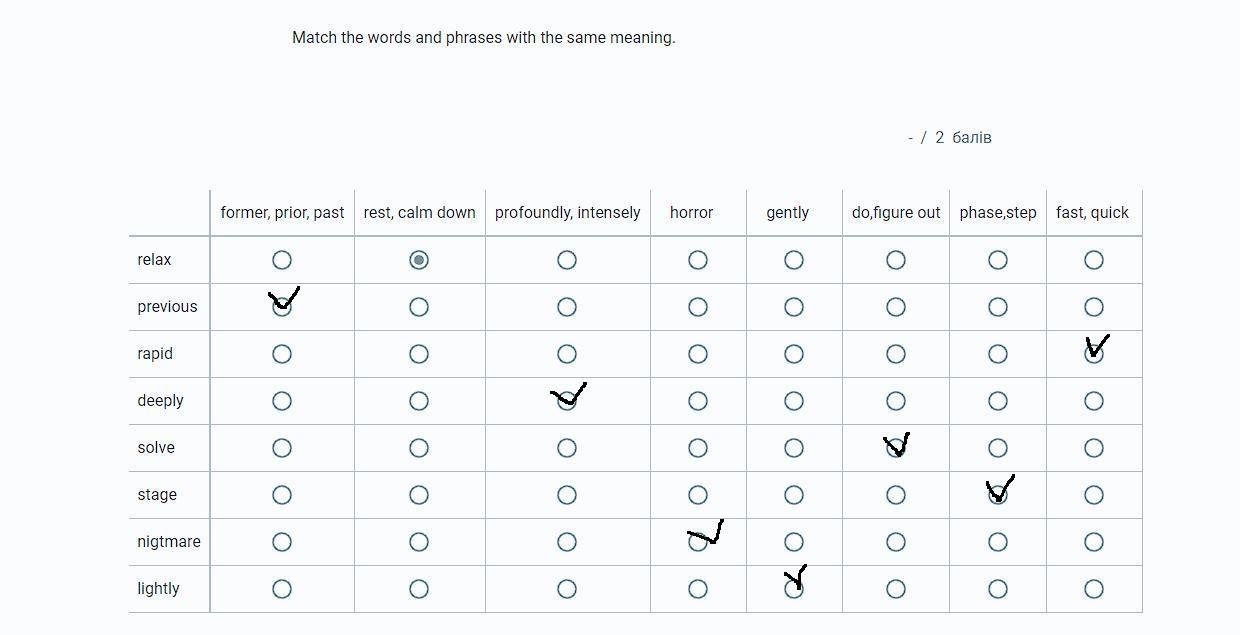Select 'rest, calm down' for solve row
Image resolution: width=1240 pixels, height=635 pixels.
pos(419,448)
